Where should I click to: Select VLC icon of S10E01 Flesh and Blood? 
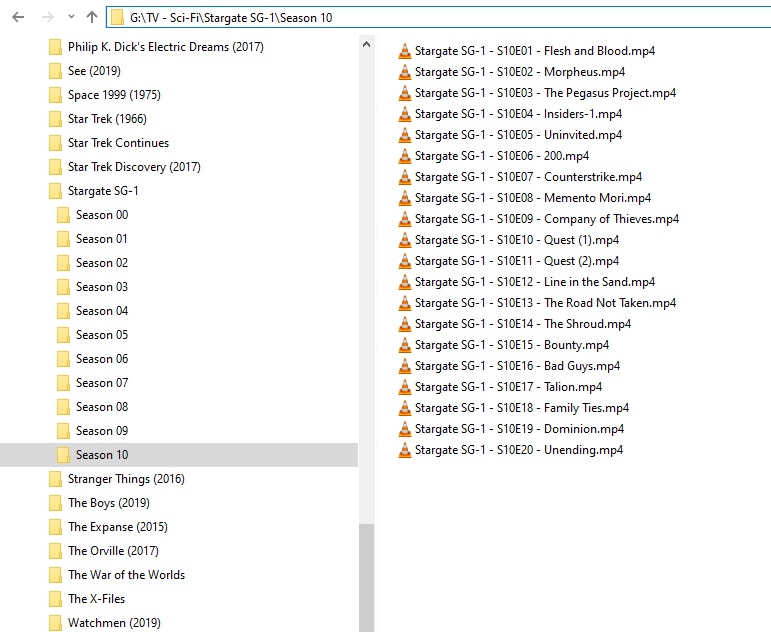405,51
